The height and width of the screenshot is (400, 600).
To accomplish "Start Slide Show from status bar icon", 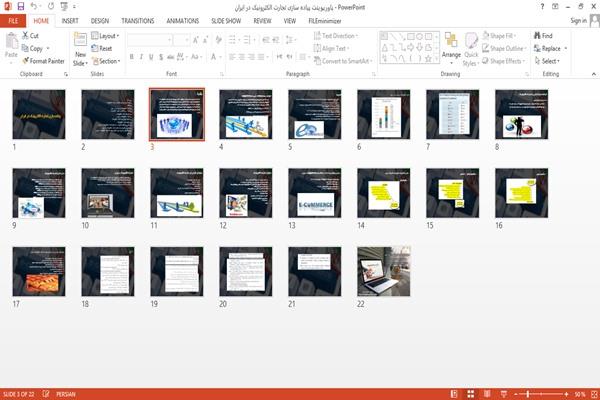I will [x=504, y=394].
